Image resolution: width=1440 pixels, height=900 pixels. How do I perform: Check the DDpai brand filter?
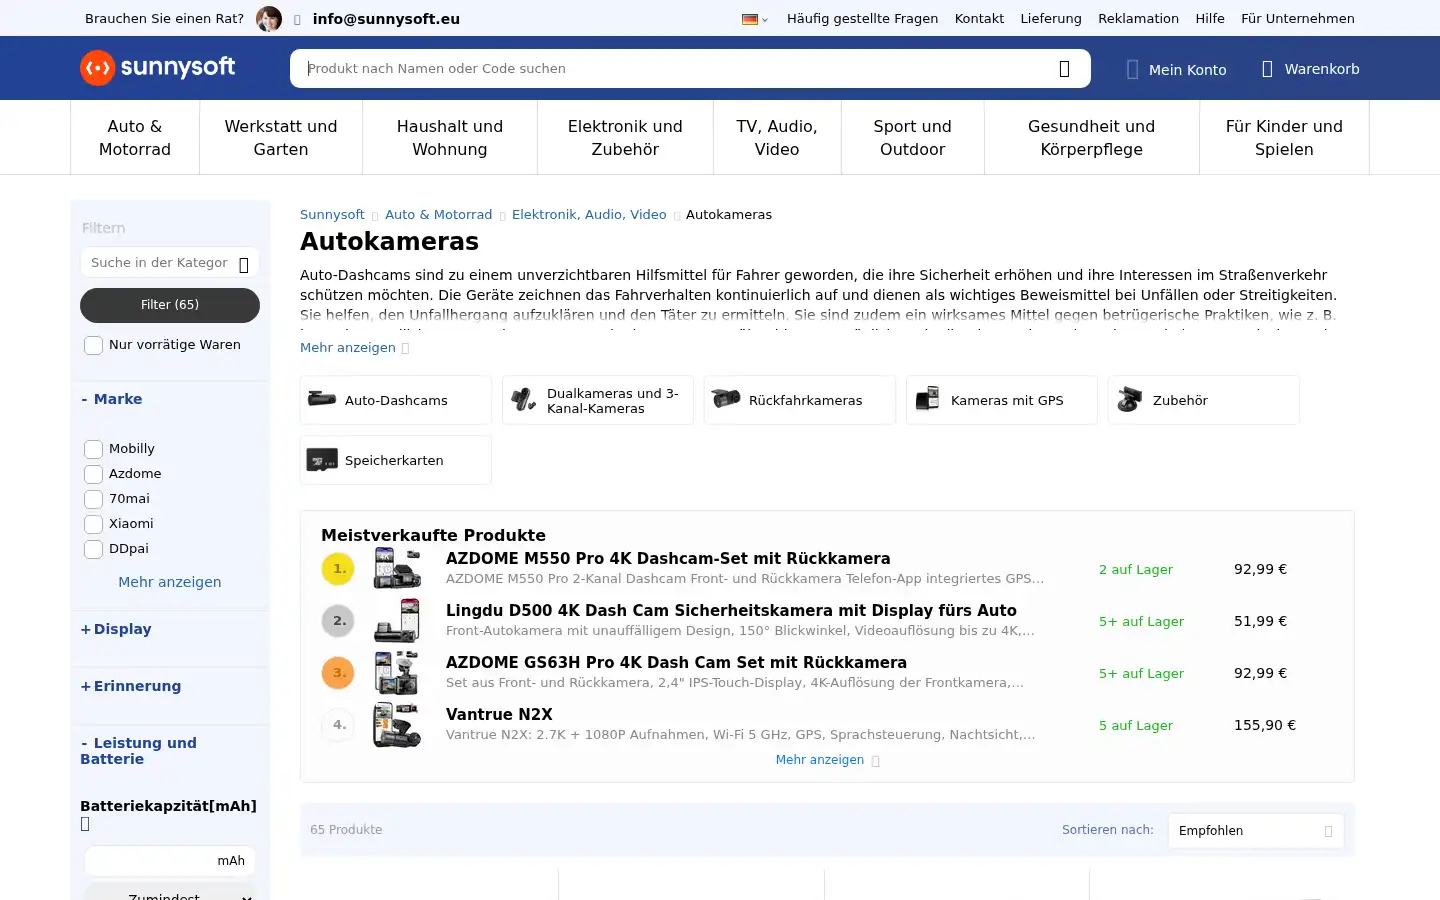coord(93,549)
